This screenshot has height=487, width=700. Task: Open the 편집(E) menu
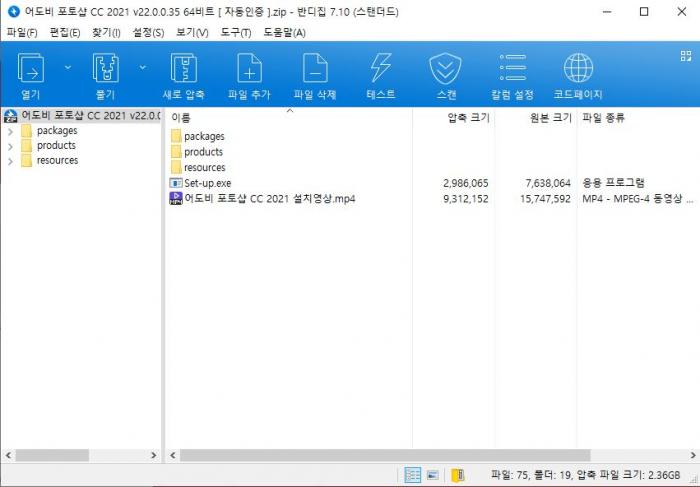pyautogui.click(x=65, y=33)
